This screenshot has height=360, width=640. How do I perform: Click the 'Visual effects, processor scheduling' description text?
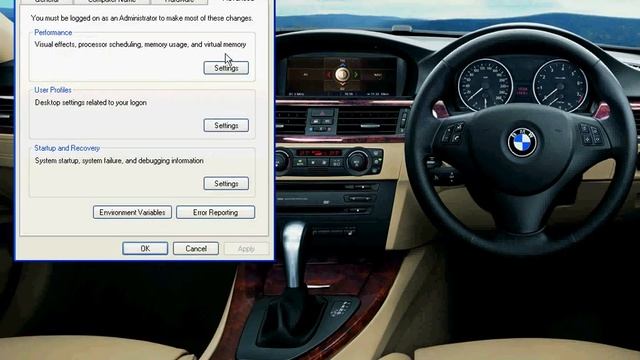pos(140,44)
